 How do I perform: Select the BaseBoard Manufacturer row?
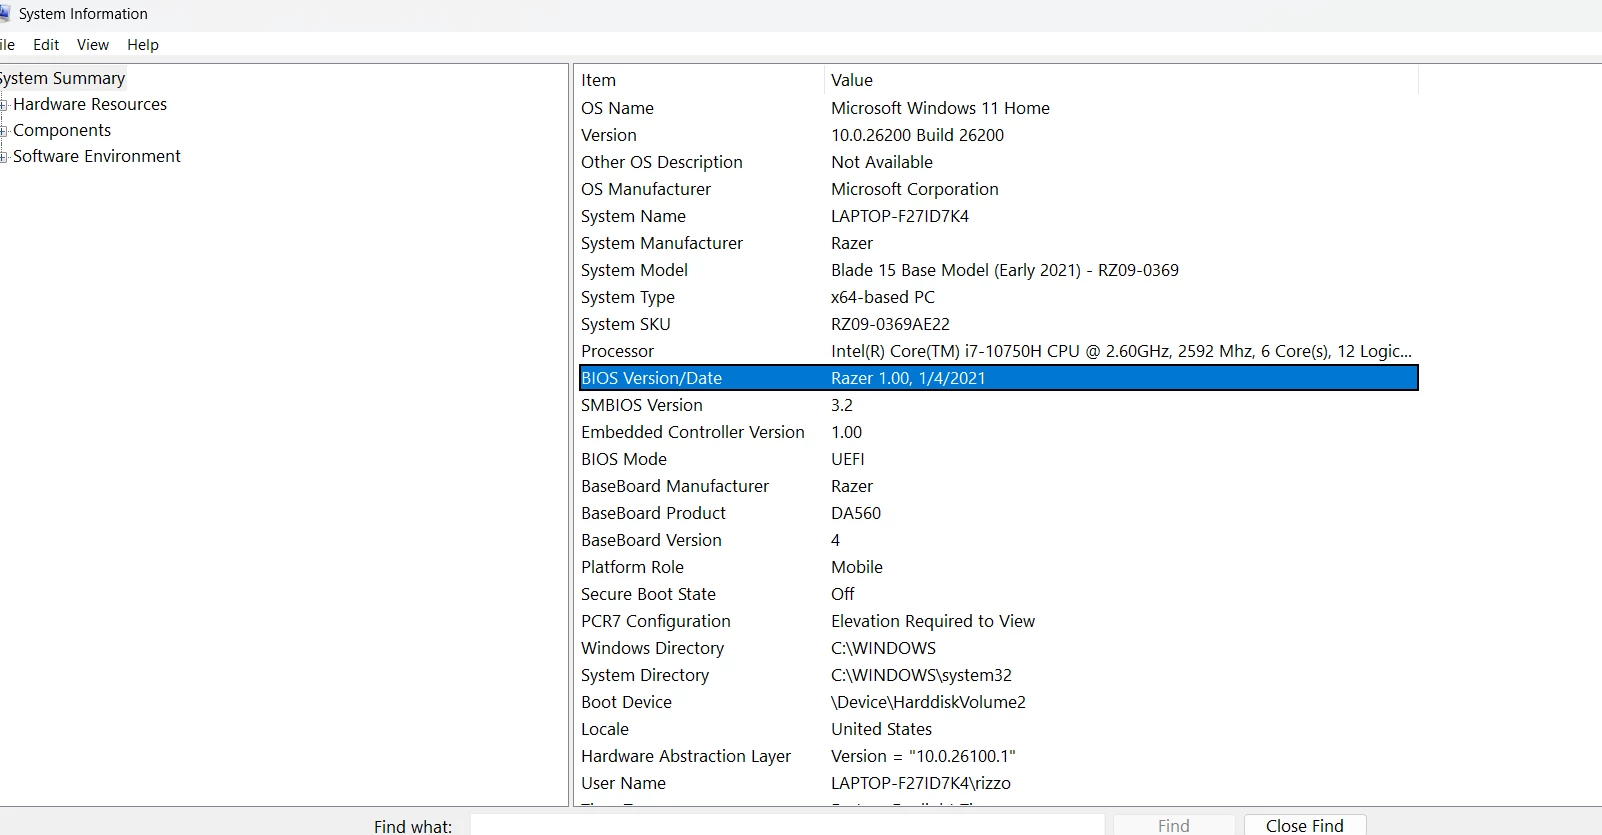point(998,486)
